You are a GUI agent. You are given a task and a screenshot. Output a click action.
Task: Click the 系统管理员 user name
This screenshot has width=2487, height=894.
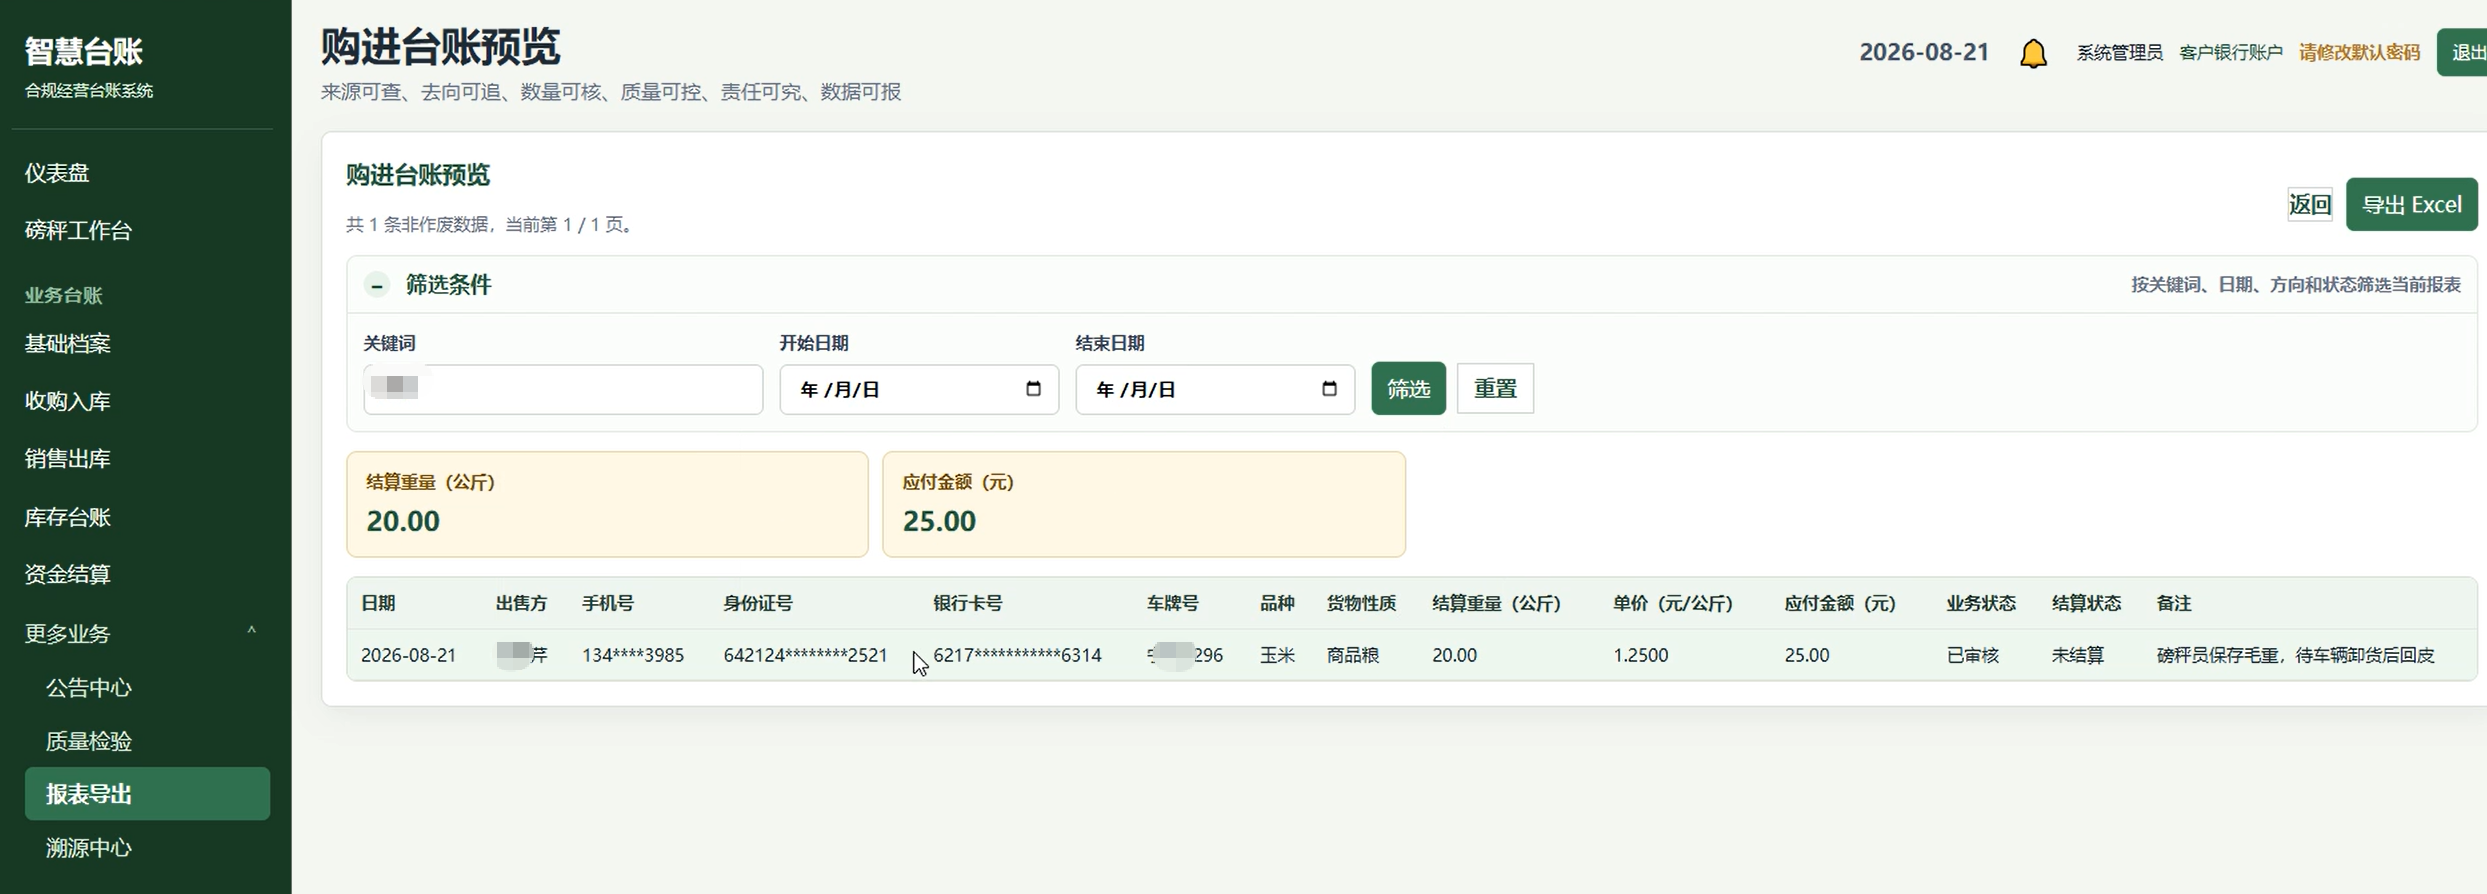pyautogui.click(x=2119, y=52)
